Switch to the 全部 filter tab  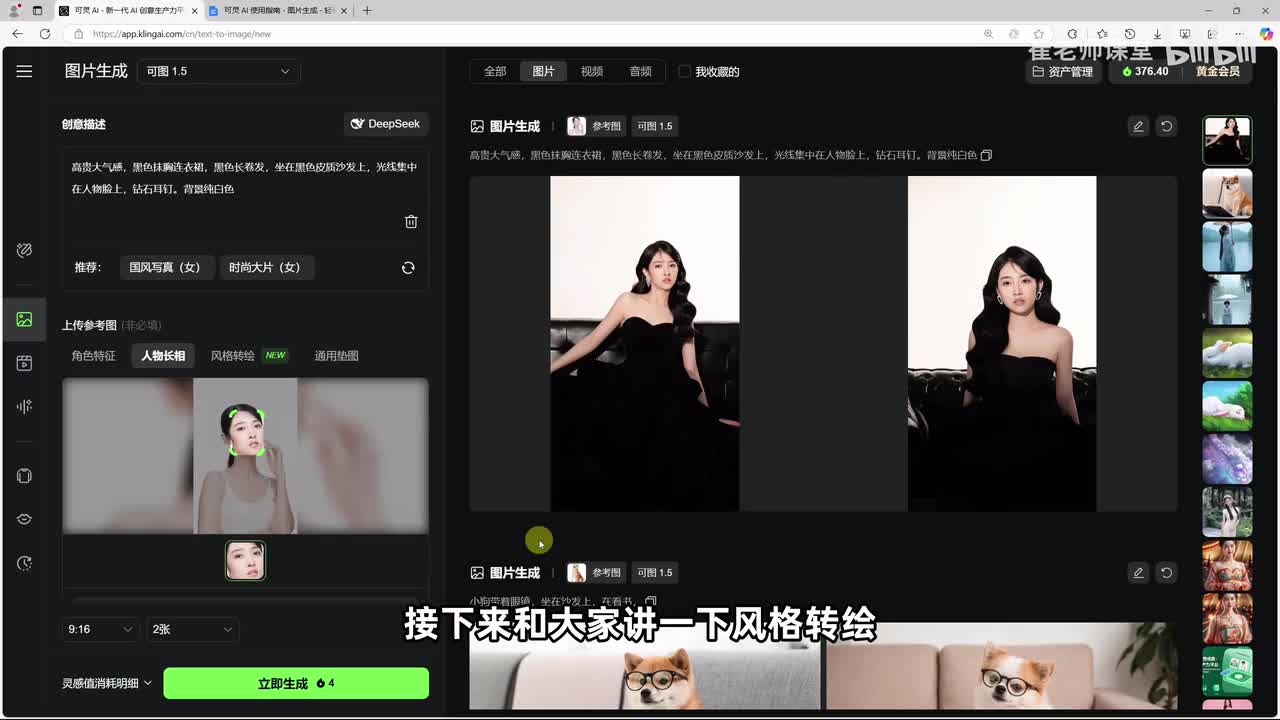click(495, 71)
